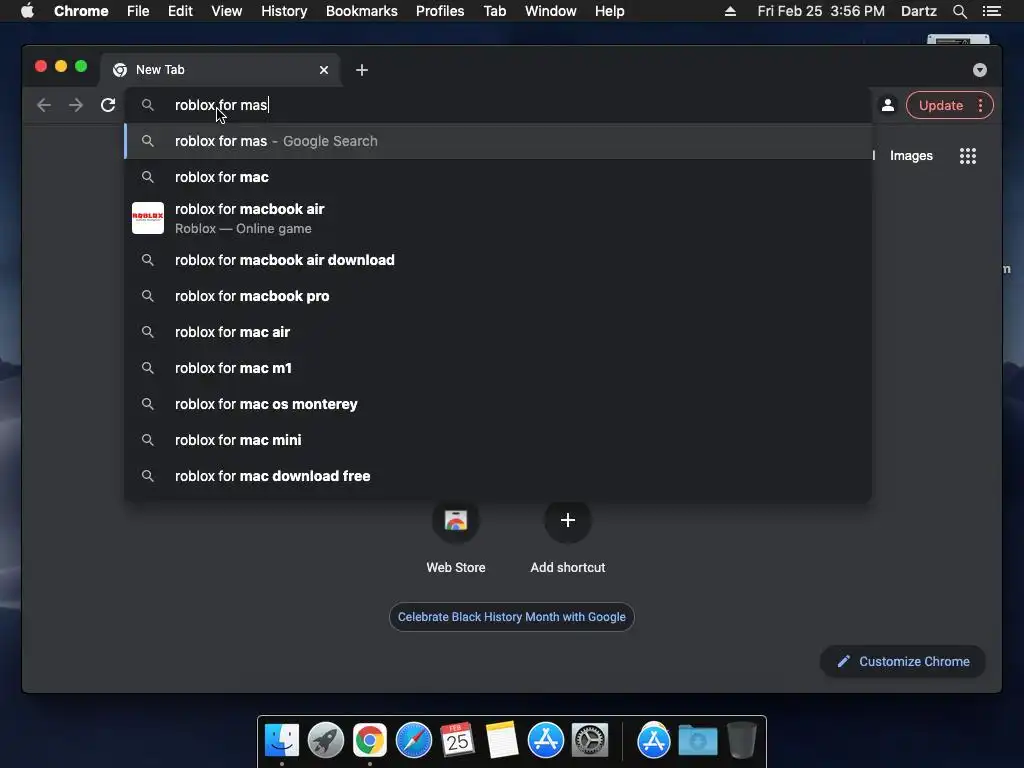The height and width of the screenshot is (768, 1024).
Task: Open the History menu
Action: [x=284, y=11]
